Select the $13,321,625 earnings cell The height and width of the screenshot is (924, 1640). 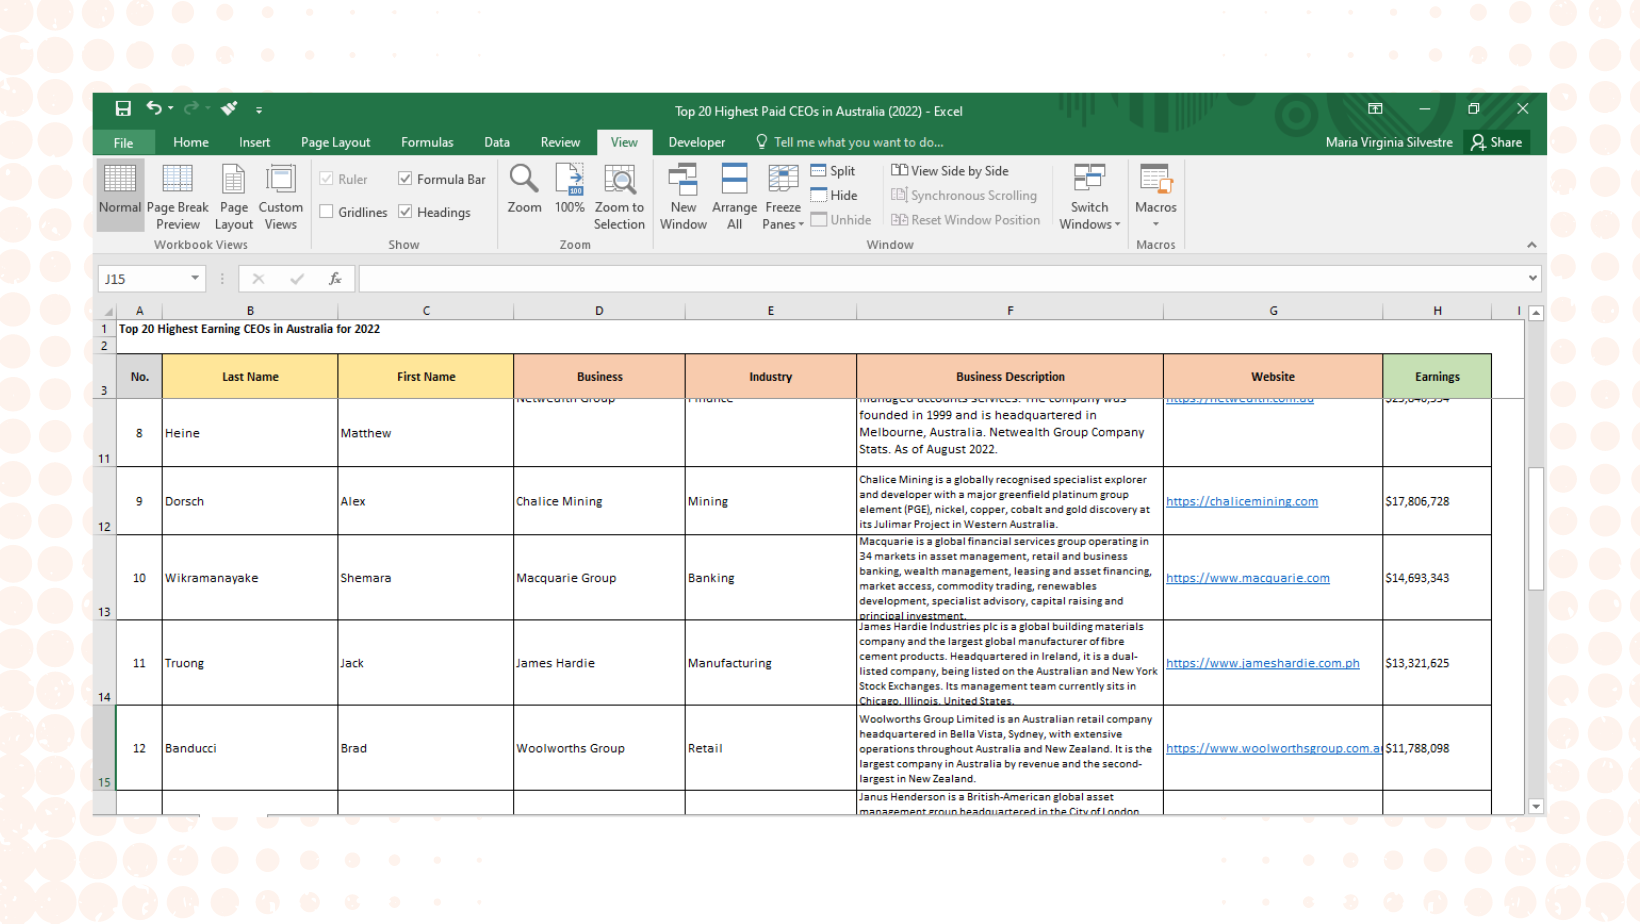click(x=1437, y=663)
